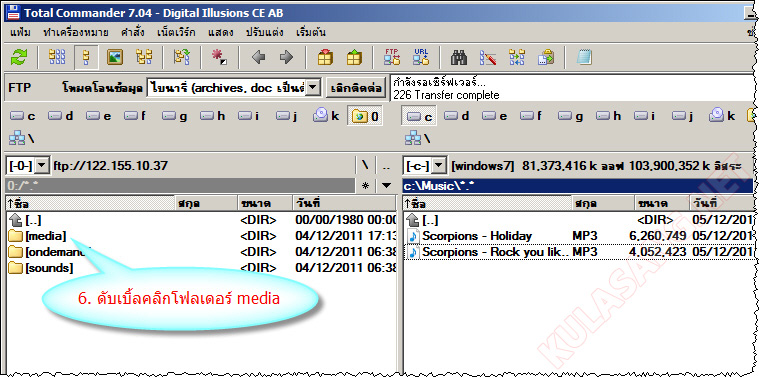Open left panel favorites asterisk button
The width and height of the screenshot is (759, 377).
[x=365, y=185]
